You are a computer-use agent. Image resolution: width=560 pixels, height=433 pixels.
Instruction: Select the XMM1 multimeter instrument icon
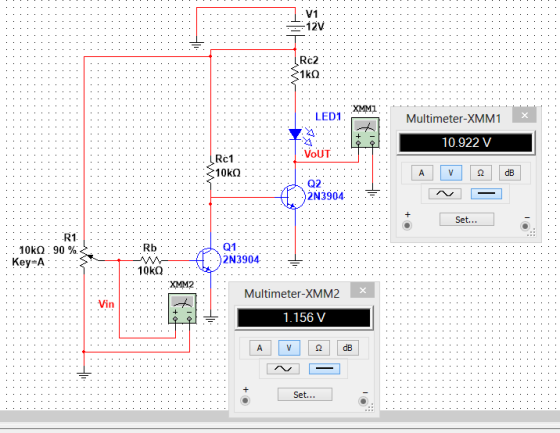point(365,133)
